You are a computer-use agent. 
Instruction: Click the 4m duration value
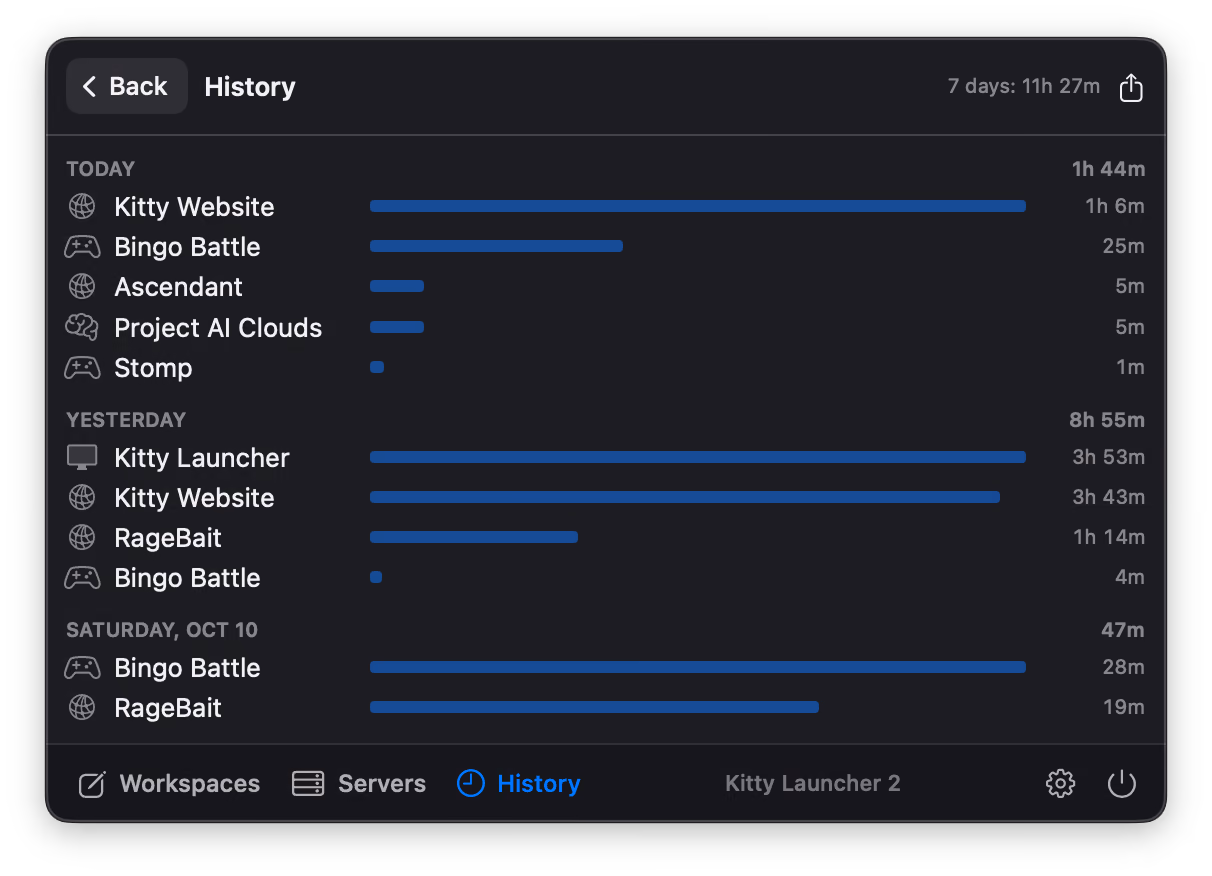tap(1130, 578)
